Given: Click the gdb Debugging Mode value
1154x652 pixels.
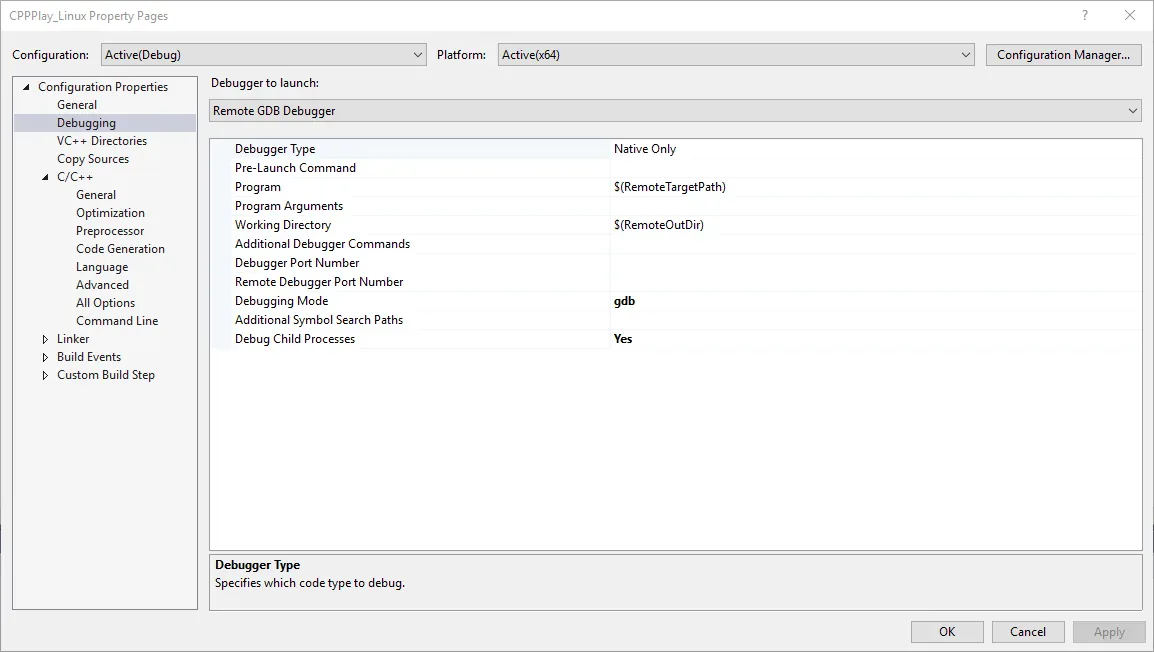Looking at the screenshot, I should pyautogui.click(x=624, y=301).
